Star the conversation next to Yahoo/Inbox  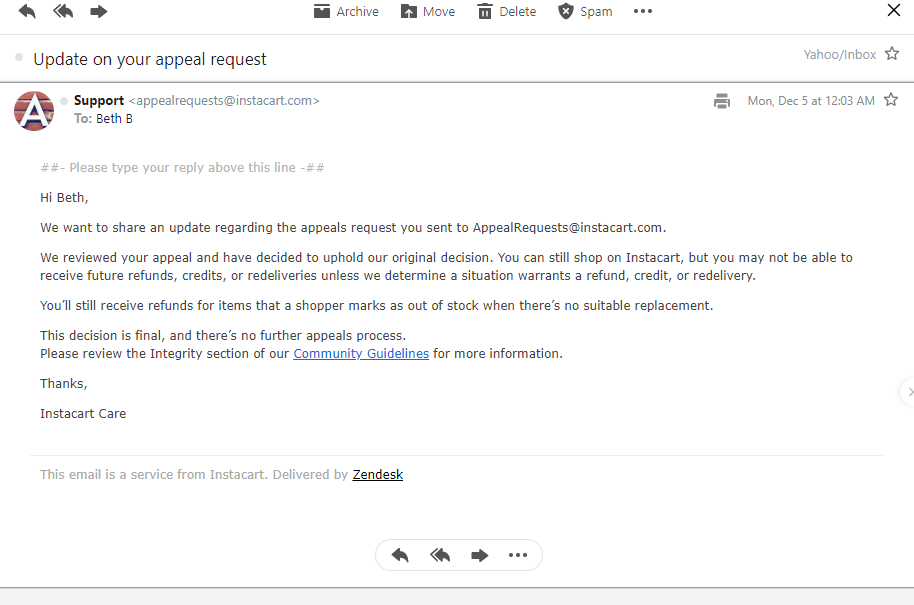(892, 54)
